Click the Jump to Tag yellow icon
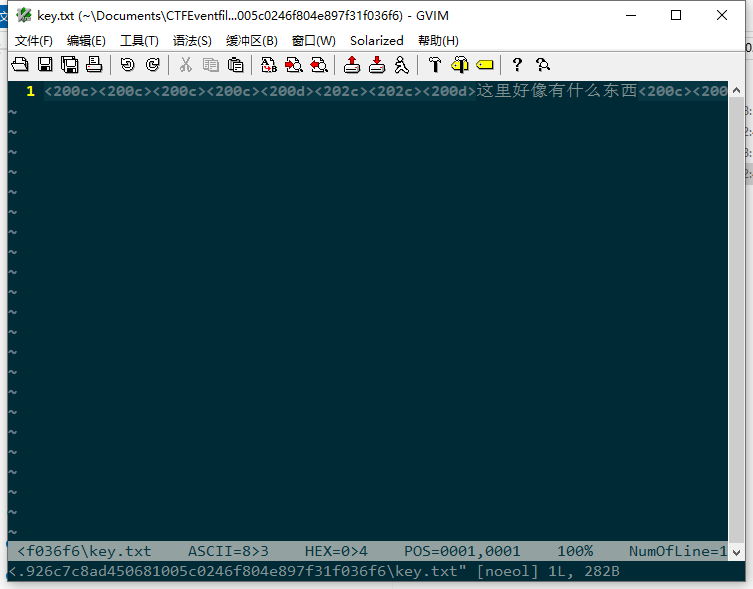Screen dimensions: 753x589 (485, 64)
